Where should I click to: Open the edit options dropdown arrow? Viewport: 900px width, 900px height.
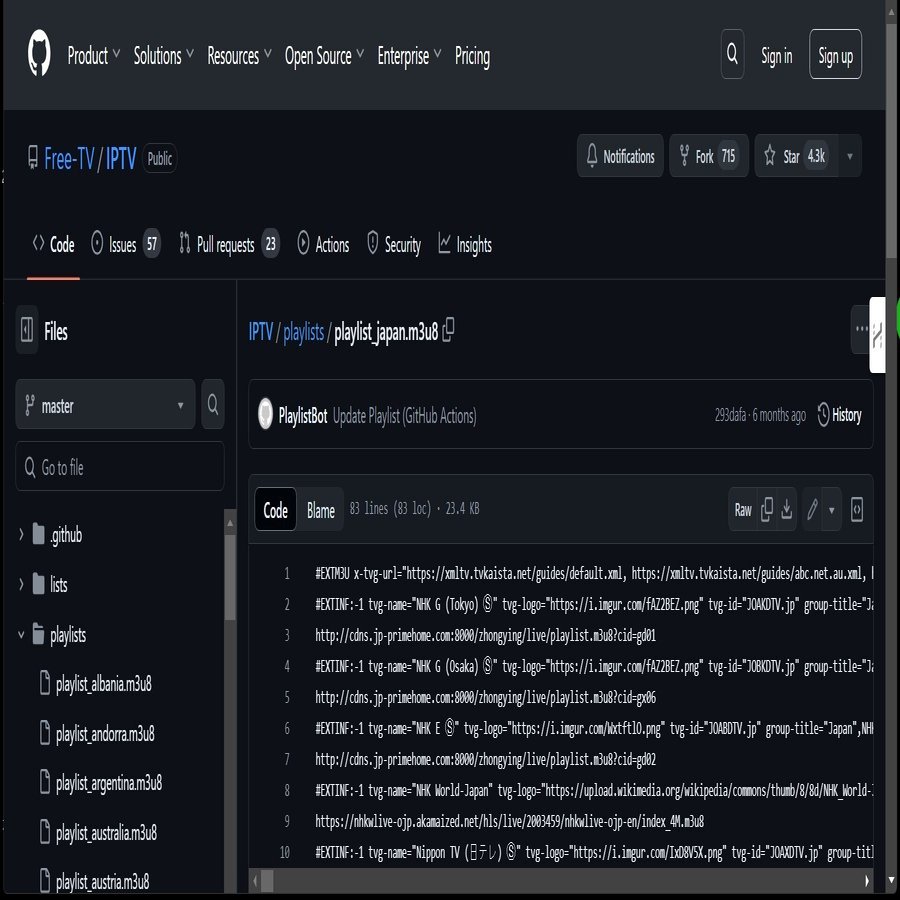832,509
